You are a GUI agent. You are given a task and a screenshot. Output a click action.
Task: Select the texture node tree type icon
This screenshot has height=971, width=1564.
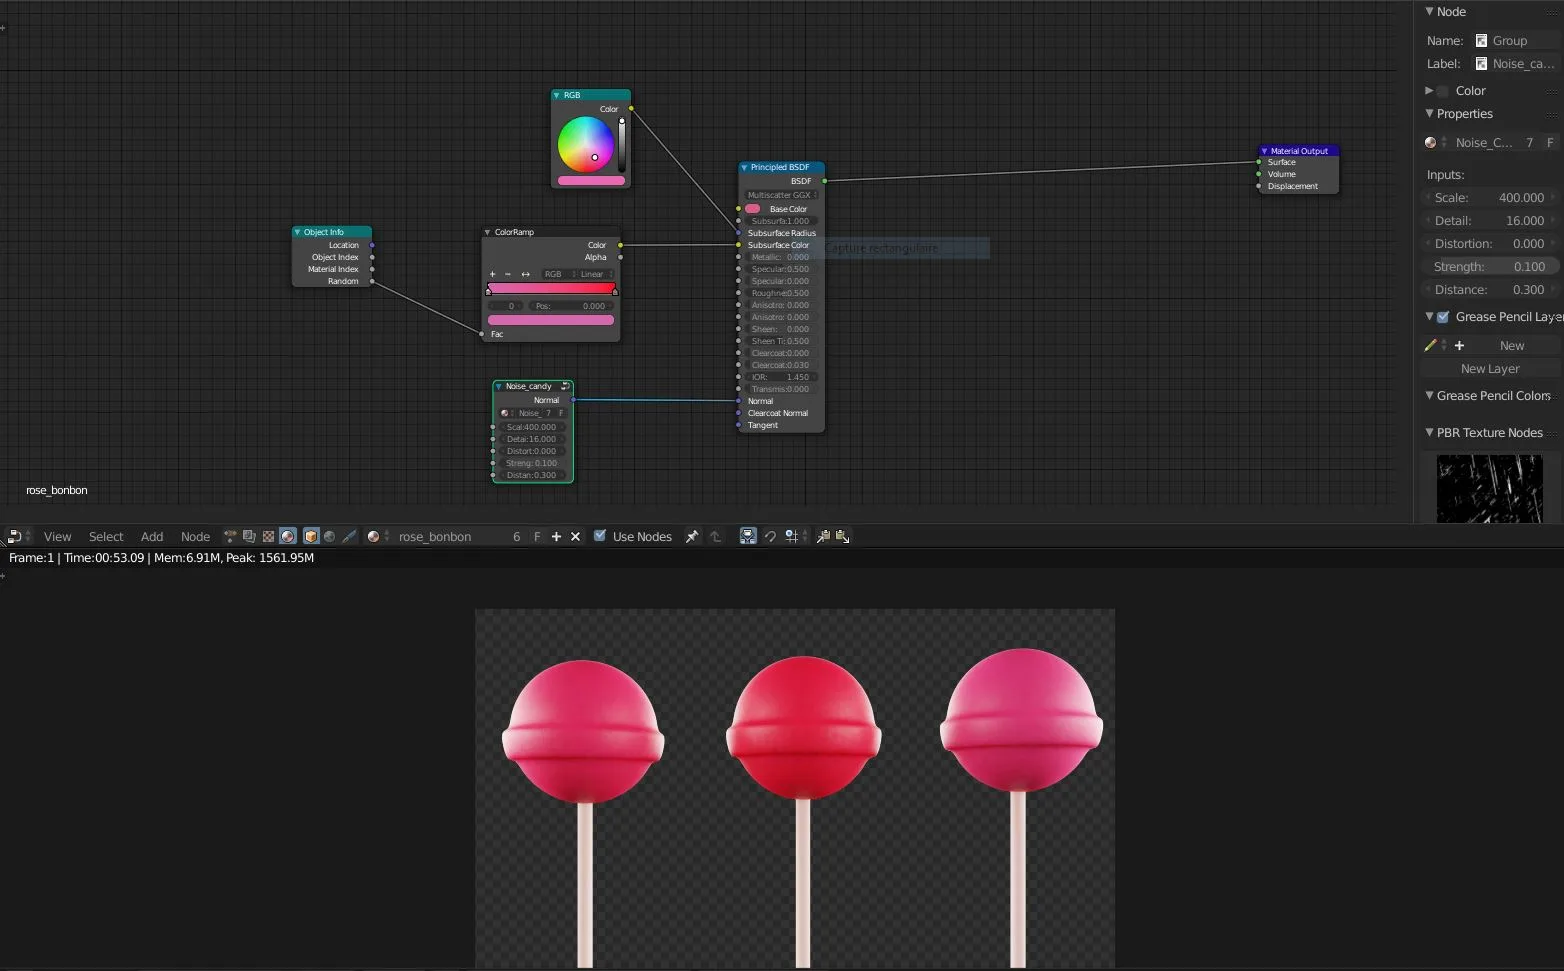pyautogui.click(x=268, y=537)
